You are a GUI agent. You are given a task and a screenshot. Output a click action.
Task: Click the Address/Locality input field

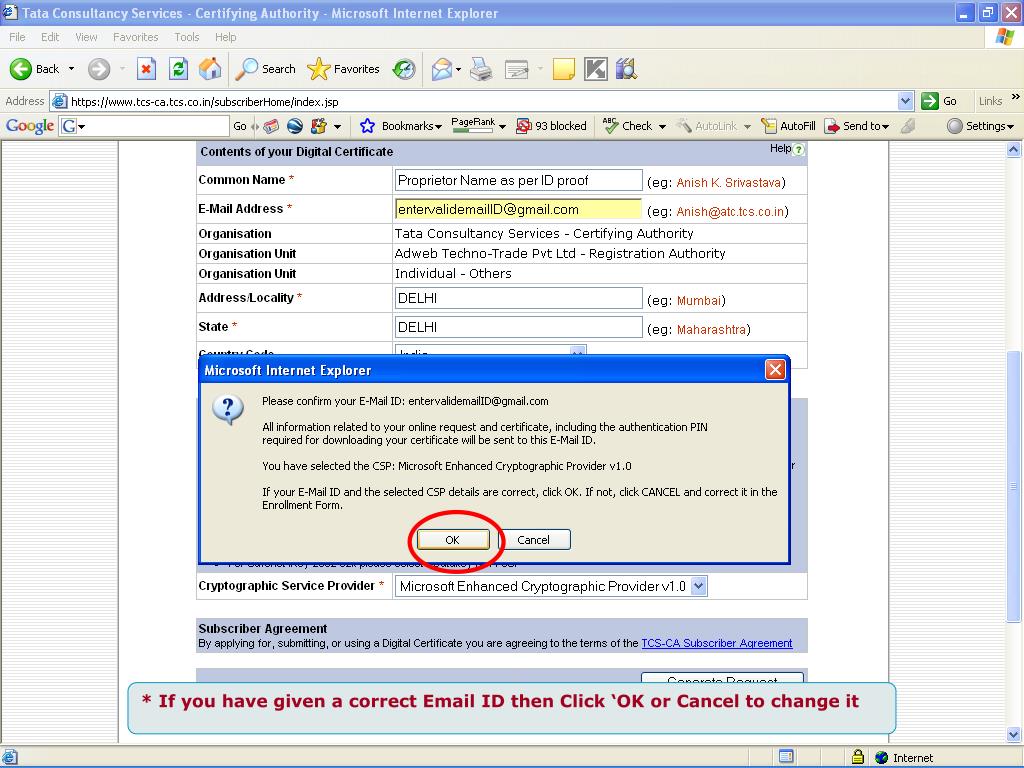[519, 298]
